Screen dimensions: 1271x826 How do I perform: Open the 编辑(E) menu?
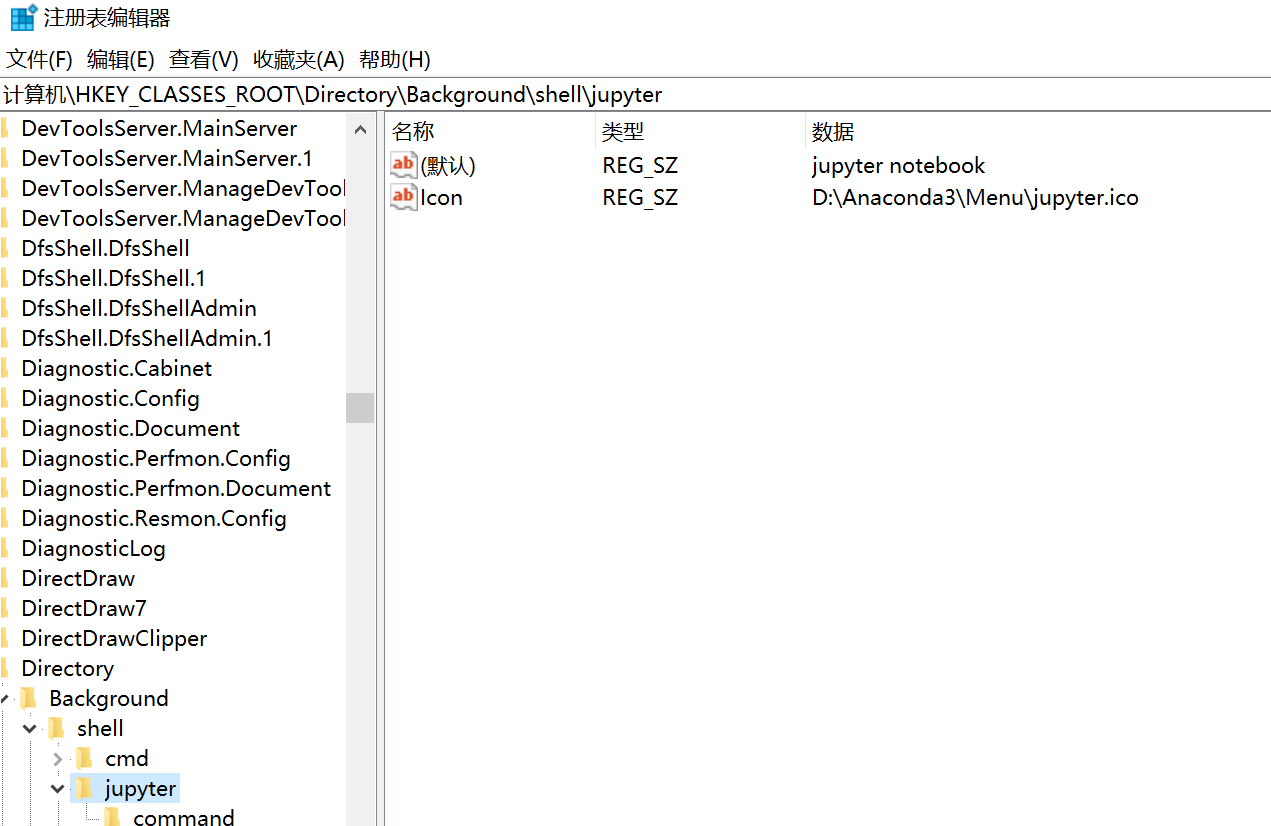(120, 59)
